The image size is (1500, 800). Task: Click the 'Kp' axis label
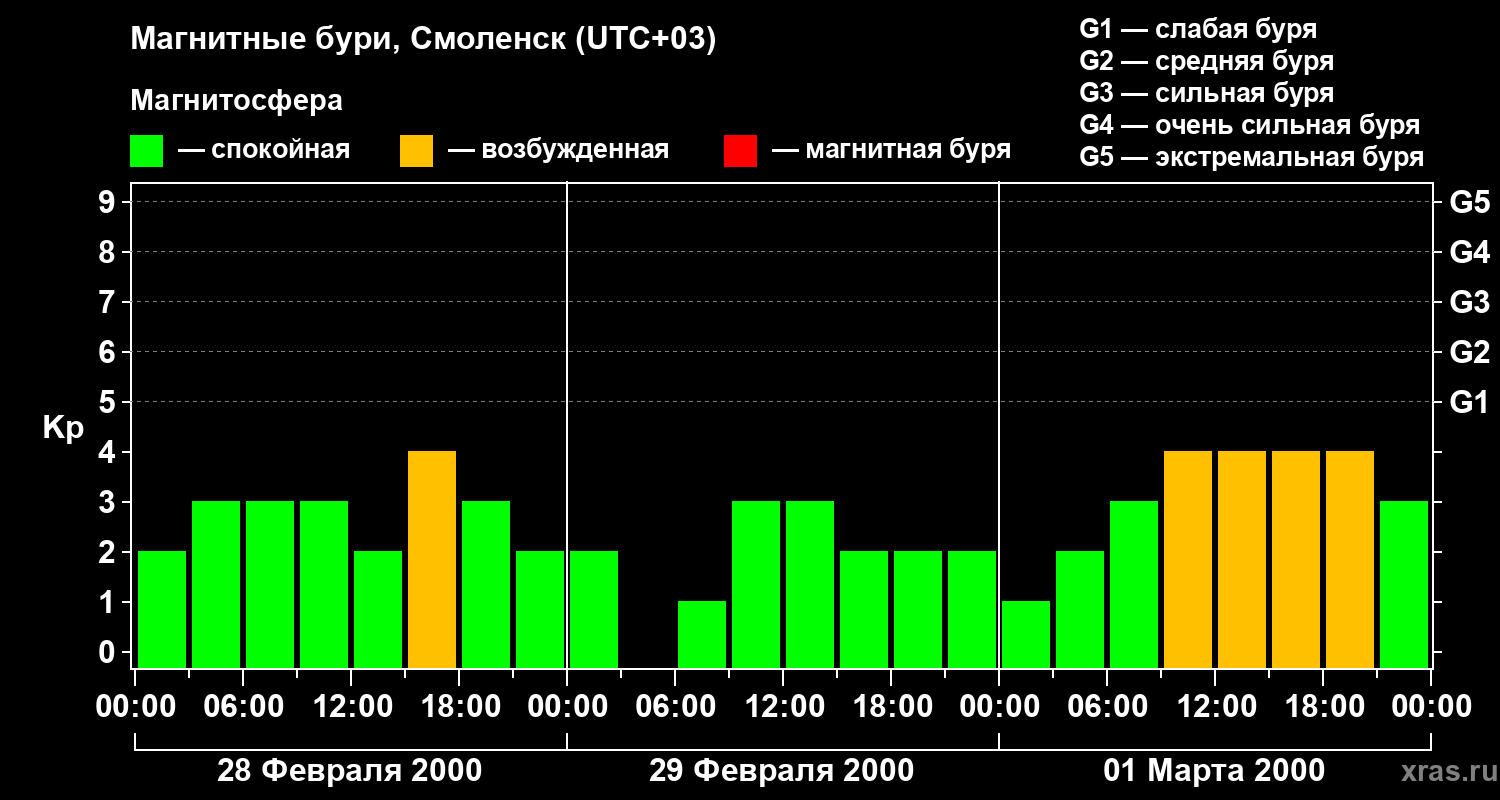[64, 428]
